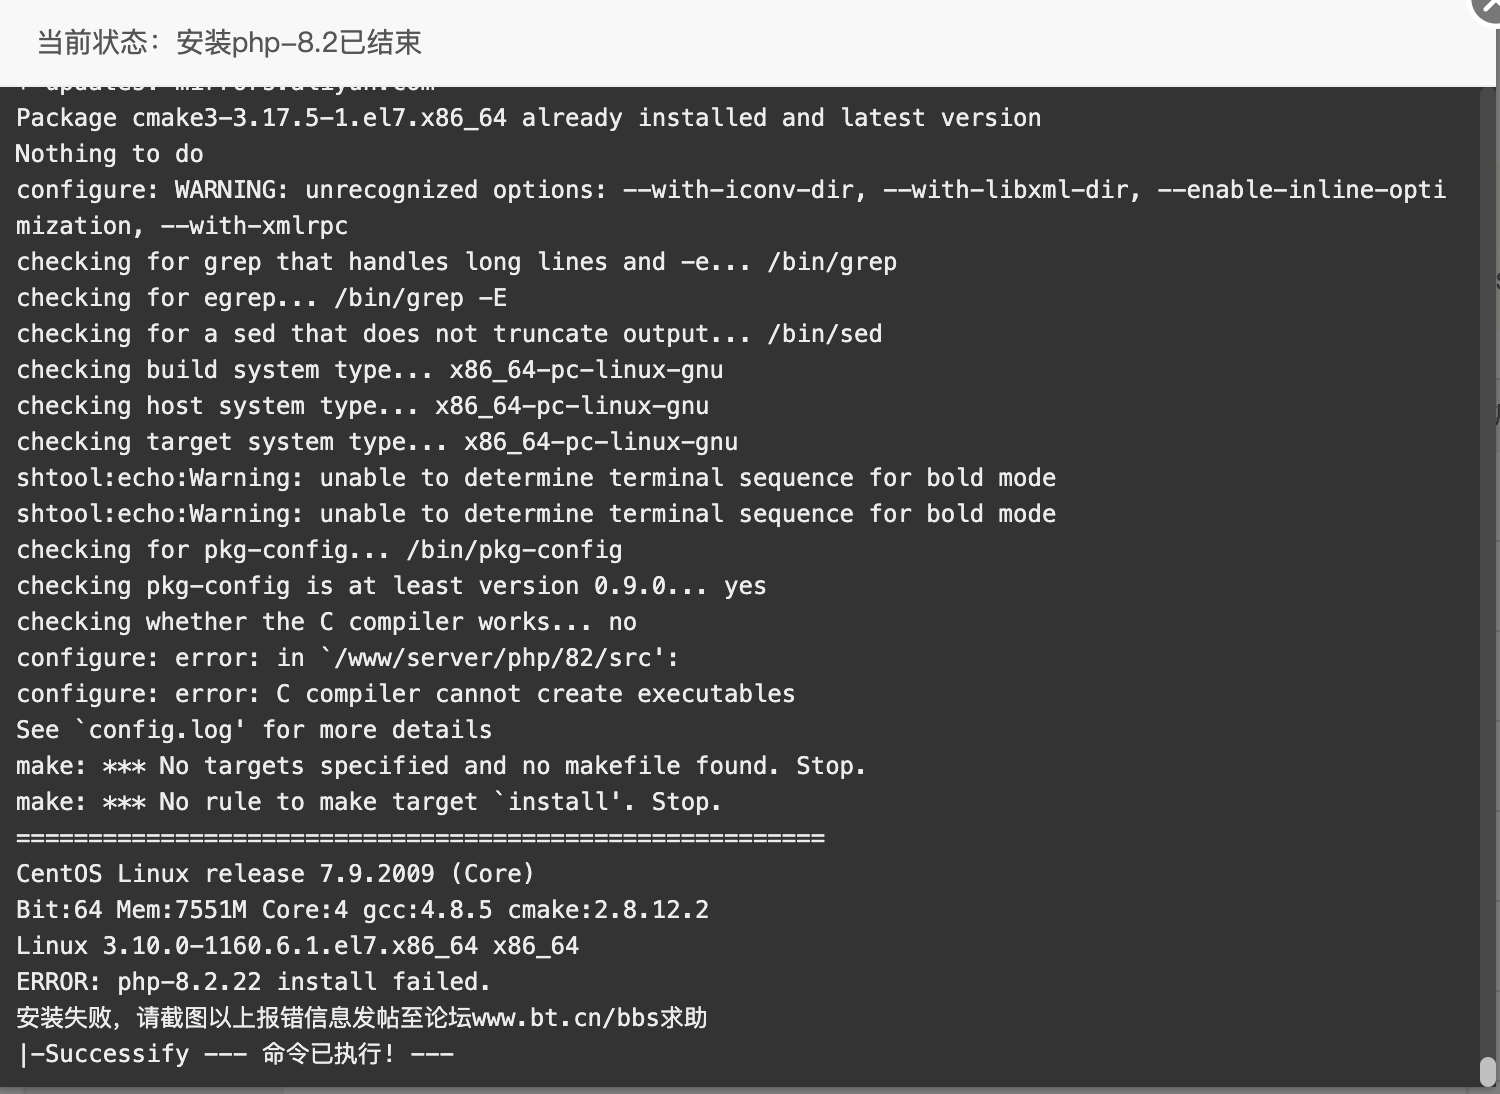Viewport: 1500px width, 1094px height.
Task: Click the 'checking whether the C compiler works' line
Action: pyautogui.click(x=326, y=622)
